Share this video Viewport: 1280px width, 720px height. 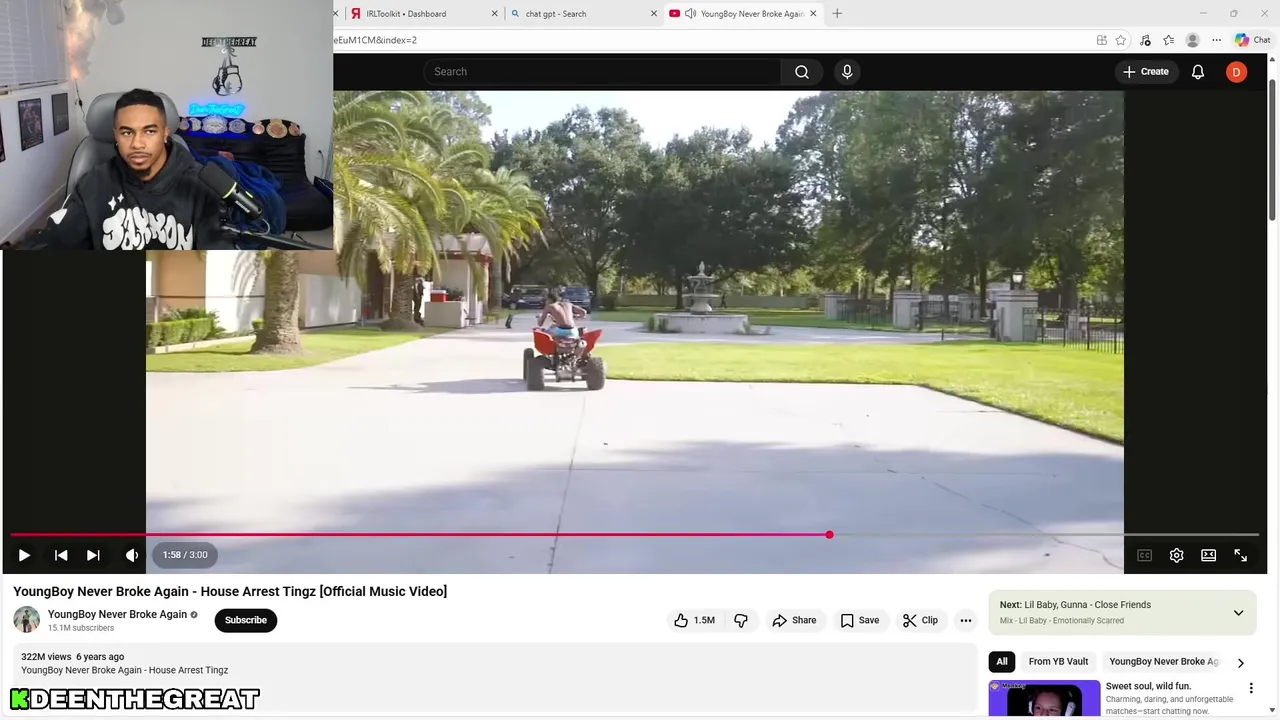(794, 620)
